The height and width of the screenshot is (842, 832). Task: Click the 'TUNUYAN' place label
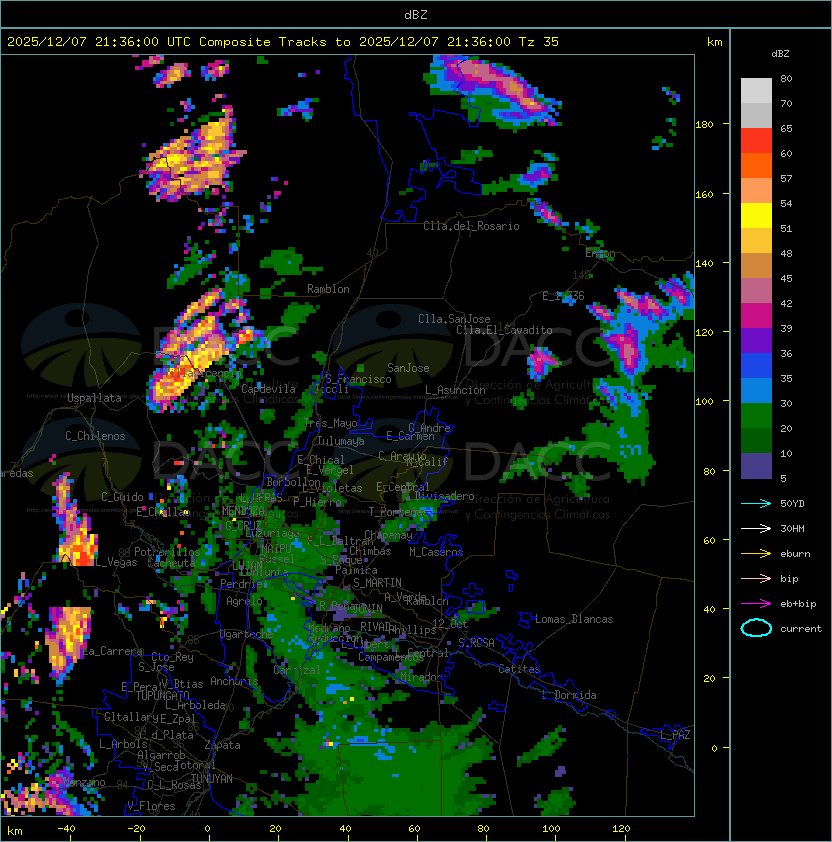pos(212,779)
